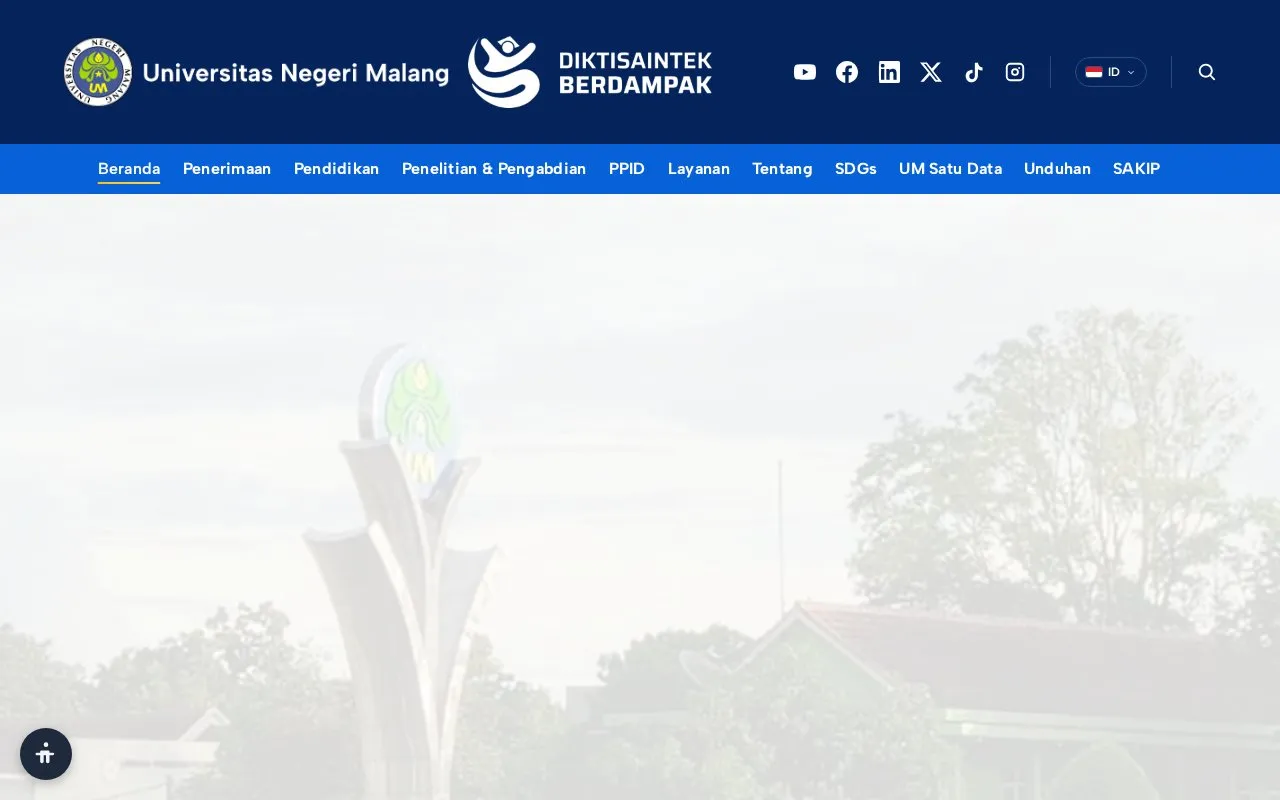Open the X (Twitter) icon
The height and width of the screenshot is (800, 1280).
(931, 72)
